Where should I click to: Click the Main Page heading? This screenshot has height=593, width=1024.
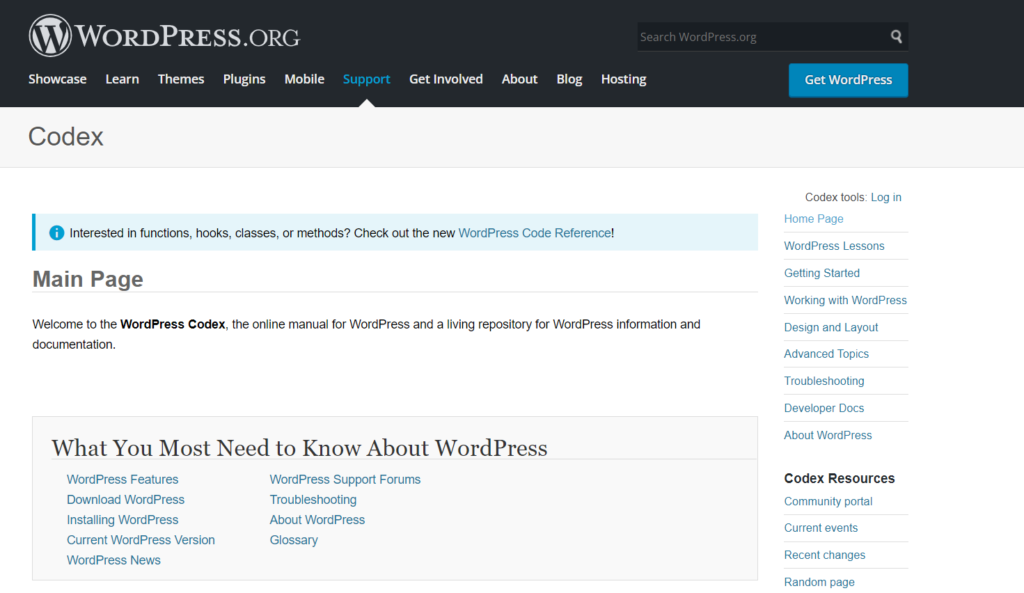click(88, 279)
